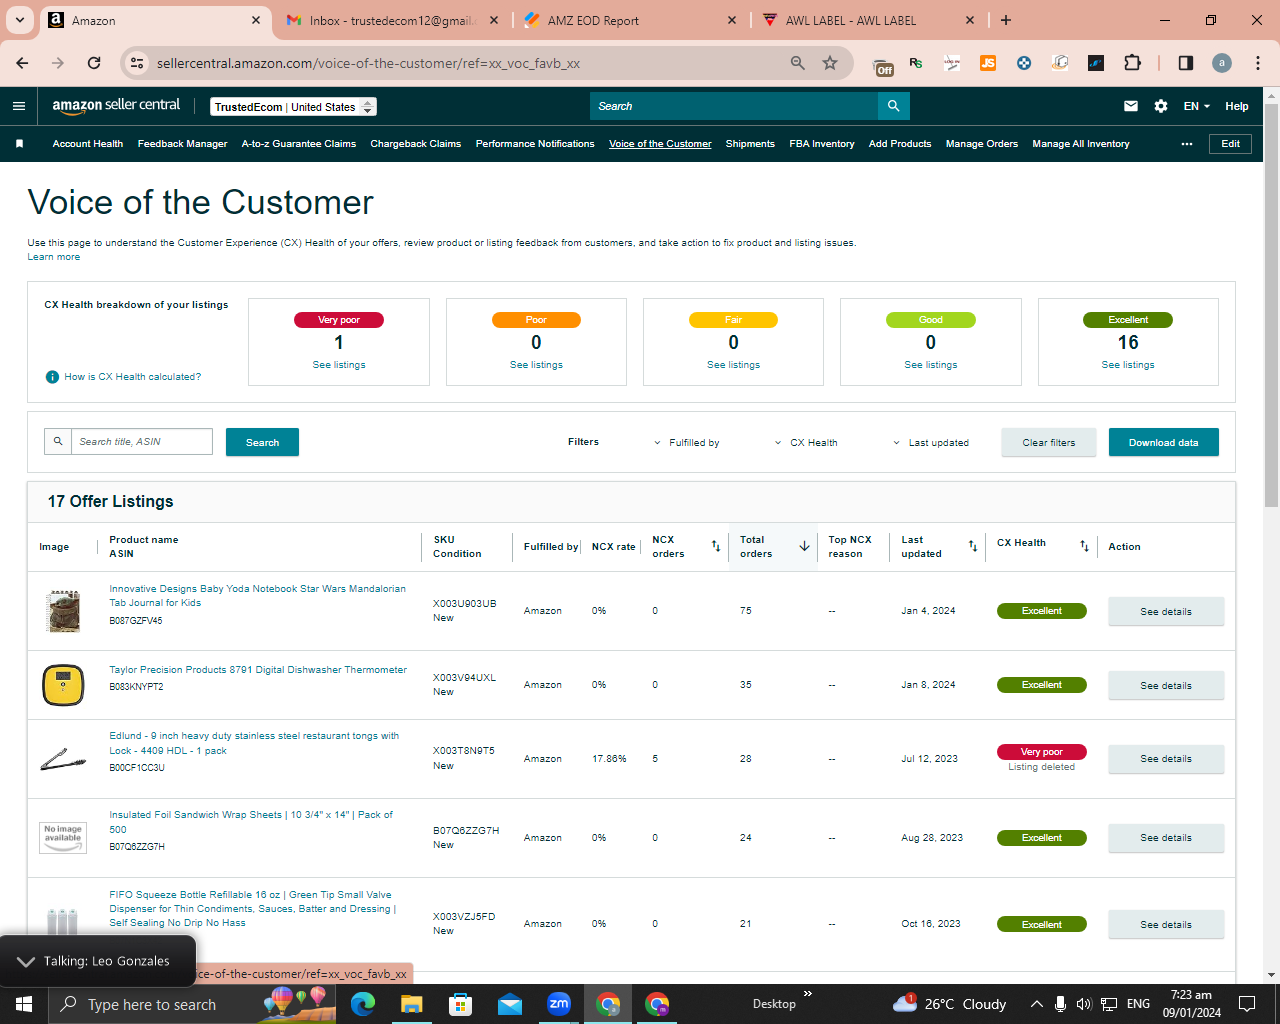
Task: Open the tab search dropdown chevron
Action: click(20, 20)
